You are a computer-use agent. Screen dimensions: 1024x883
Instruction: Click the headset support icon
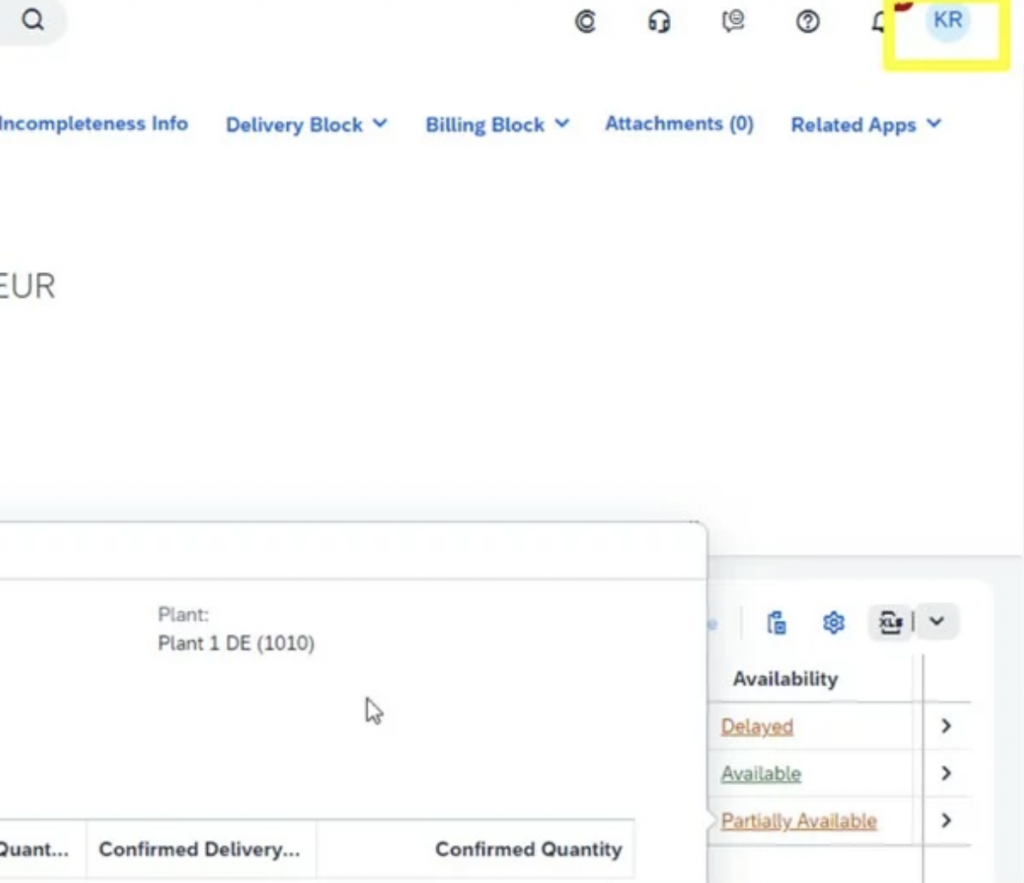coord(659,21)
